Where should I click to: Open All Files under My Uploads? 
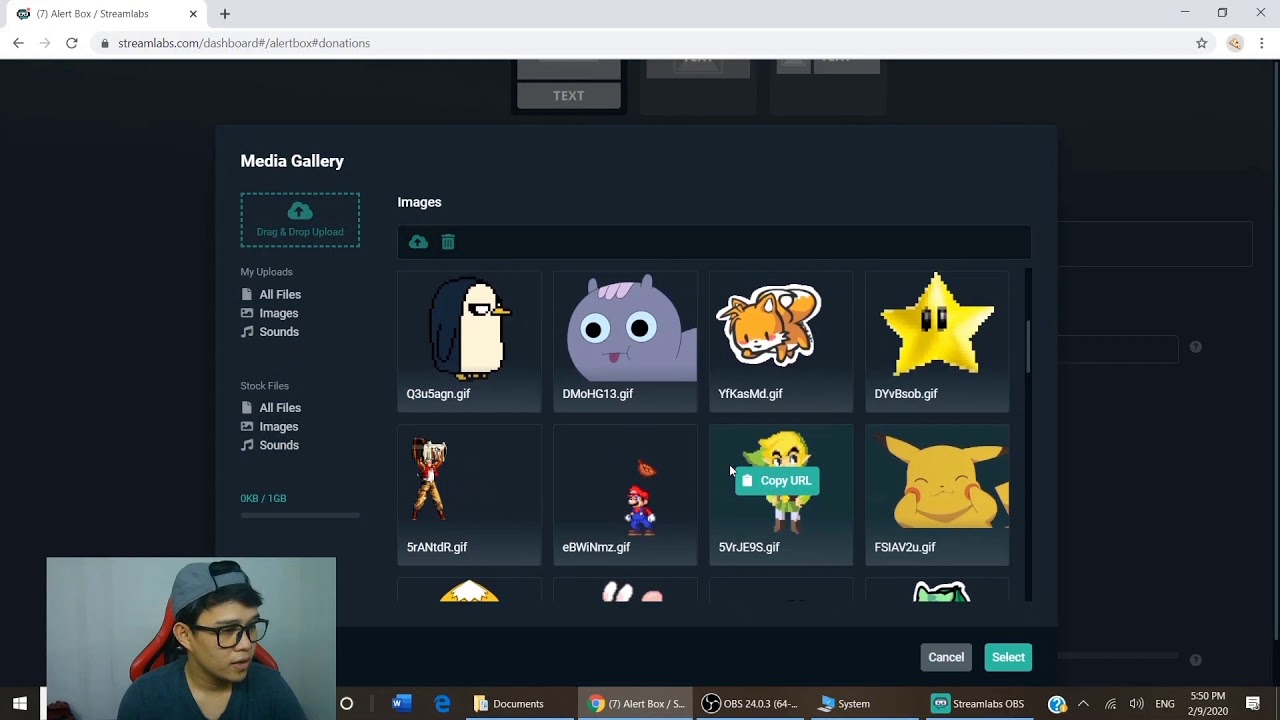coord(270,295)
